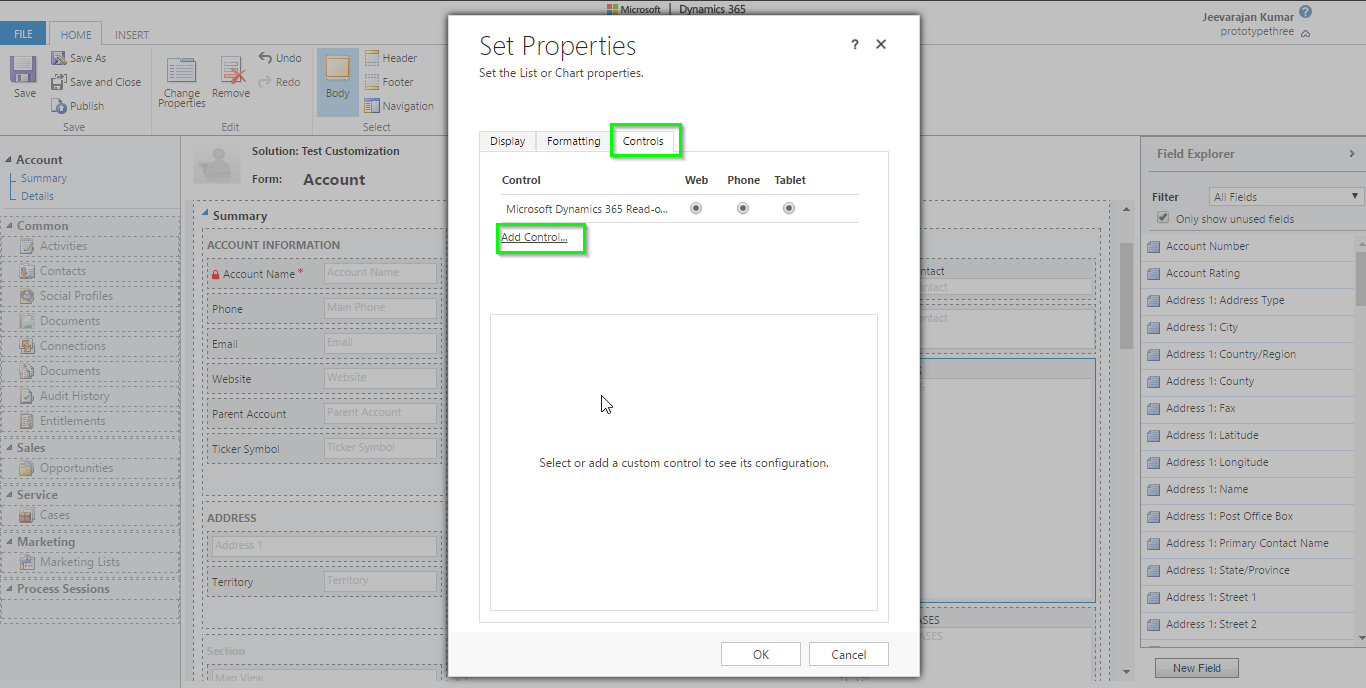The image size is (1366, 688).
Task: Open the INSERT ribbon tab
Action: 131,33
